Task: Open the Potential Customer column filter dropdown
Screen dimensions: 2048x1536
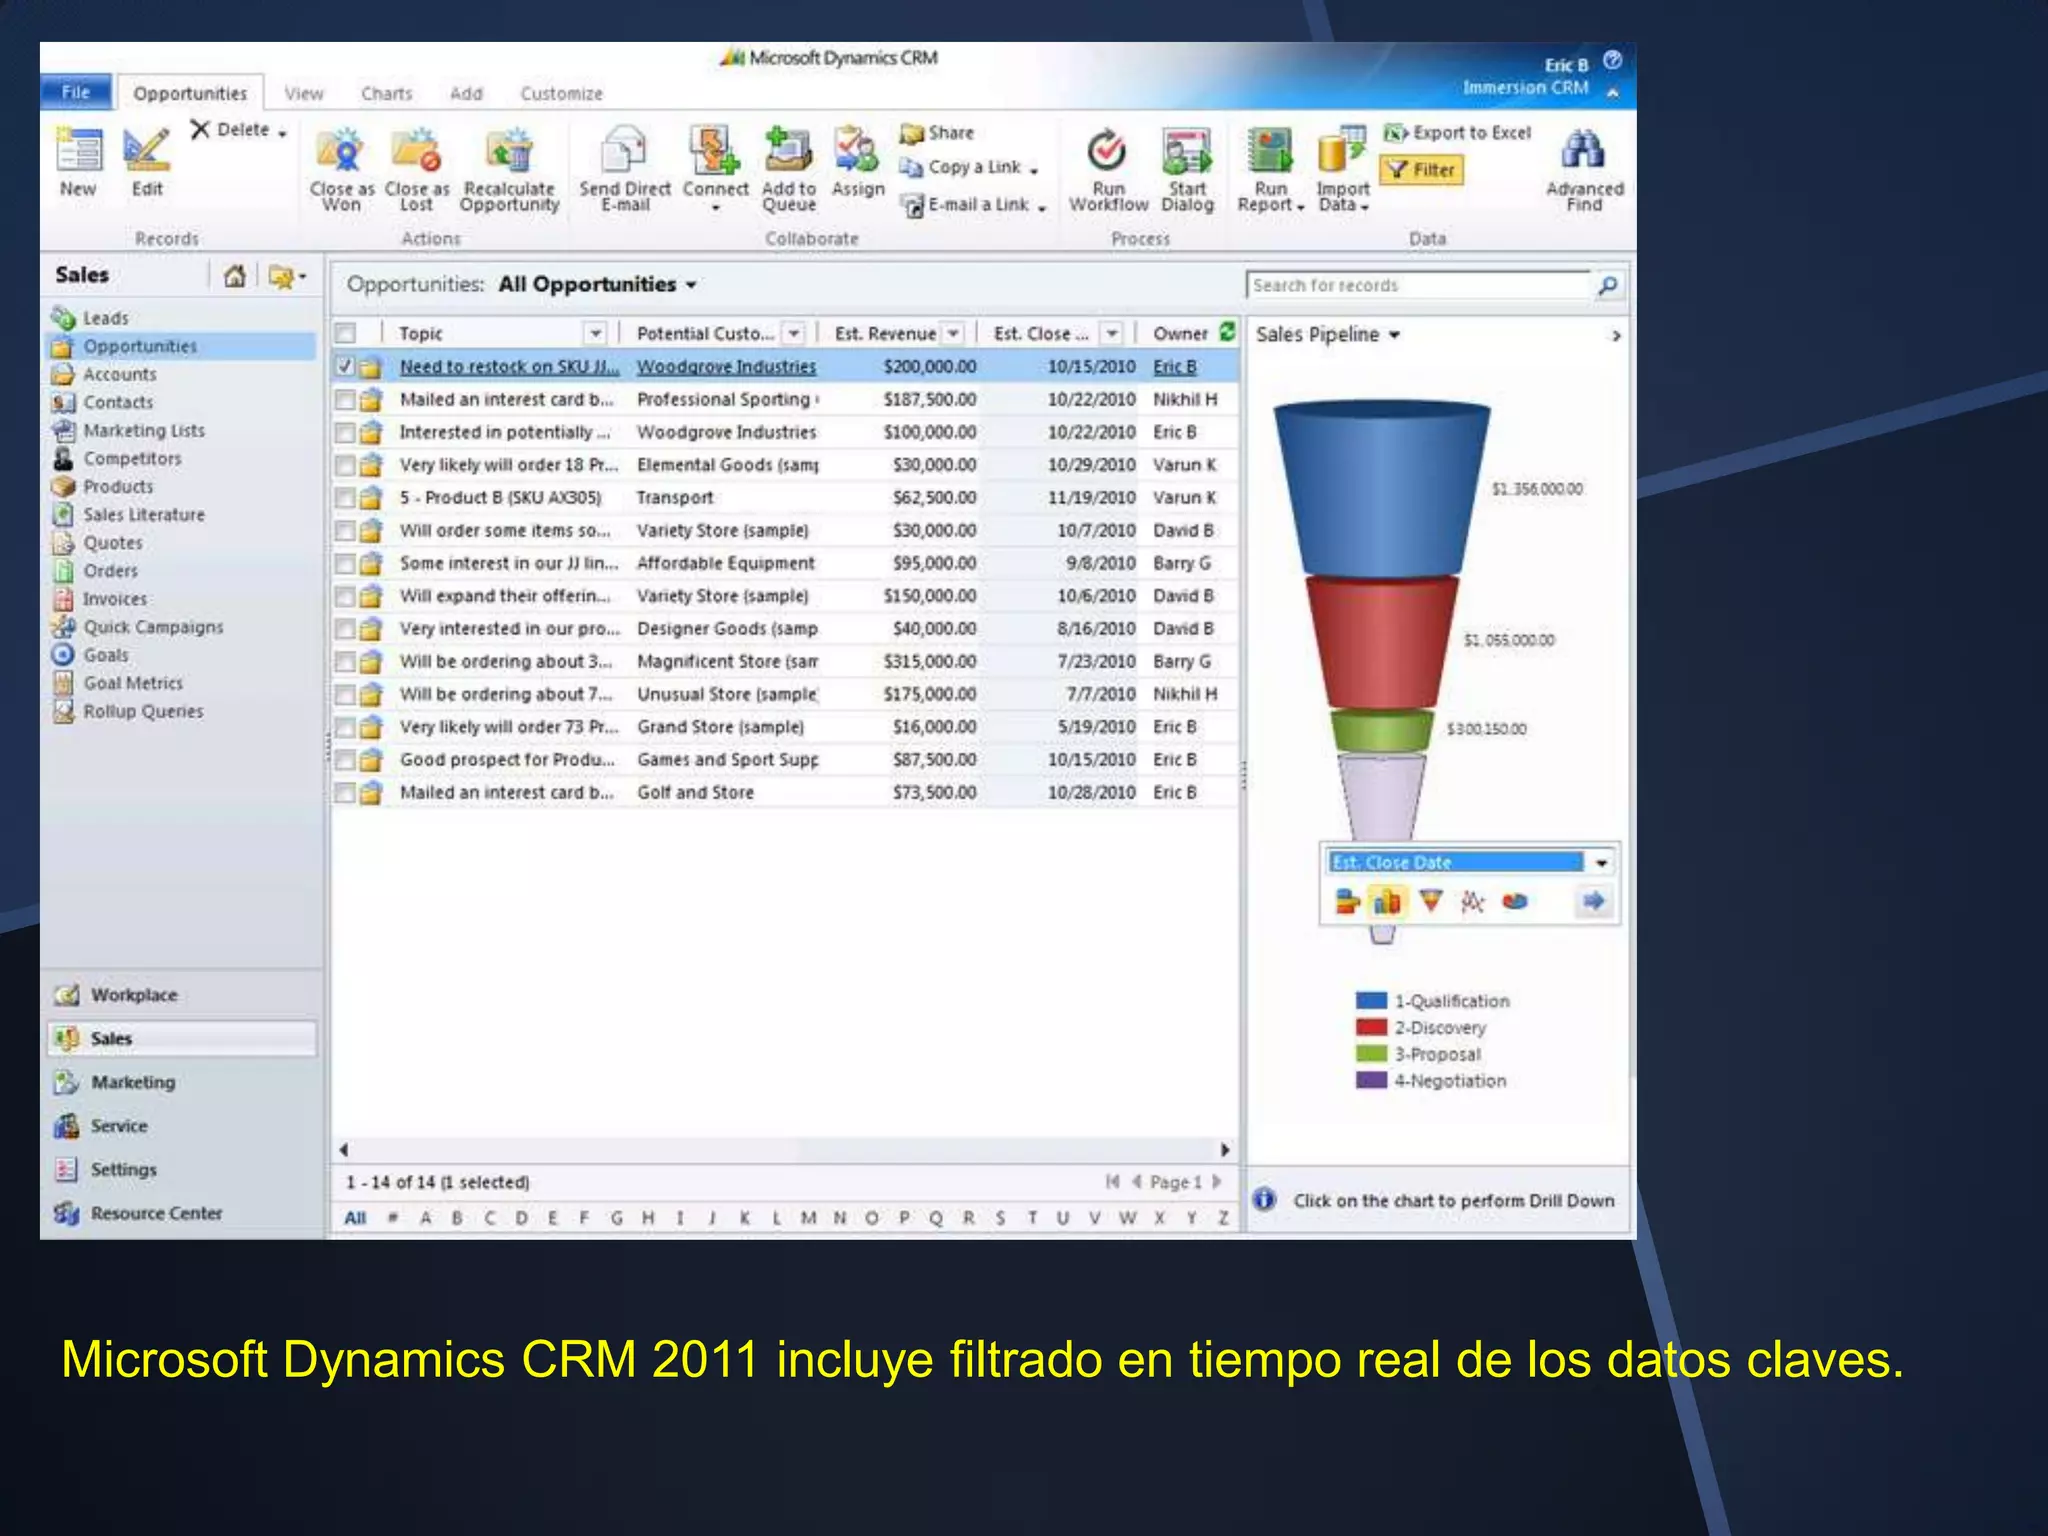Action: (x=794, y=333)
